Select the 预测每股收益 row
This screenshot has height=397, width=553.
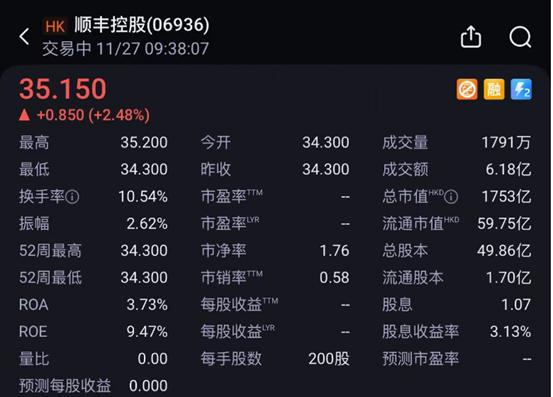pyautogui.click(x=93, y=386)
